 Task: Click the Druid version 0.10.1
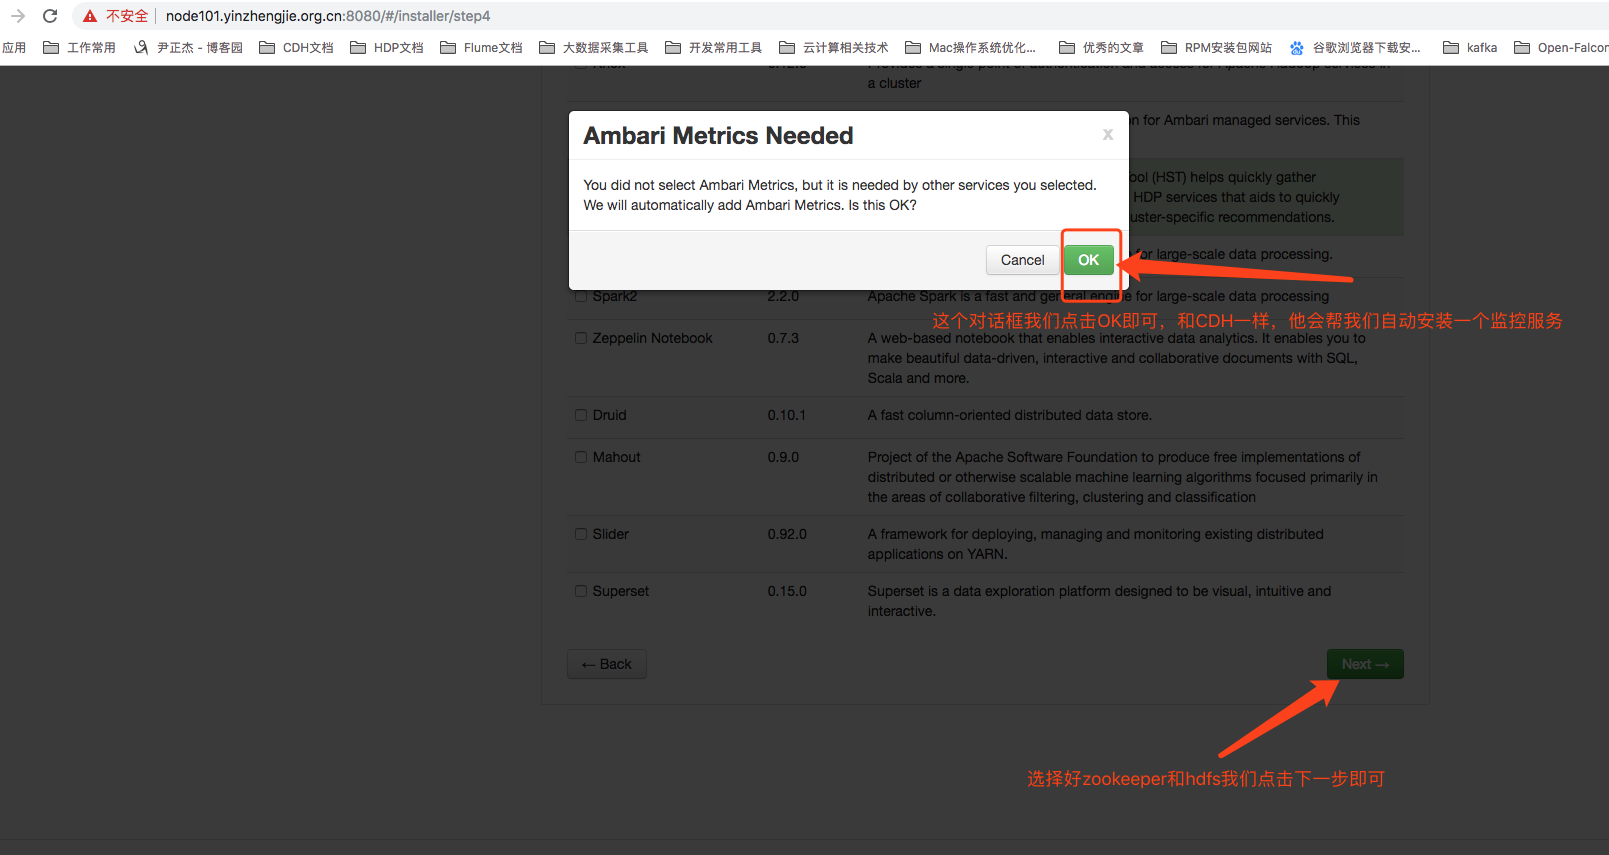(787, 415)
